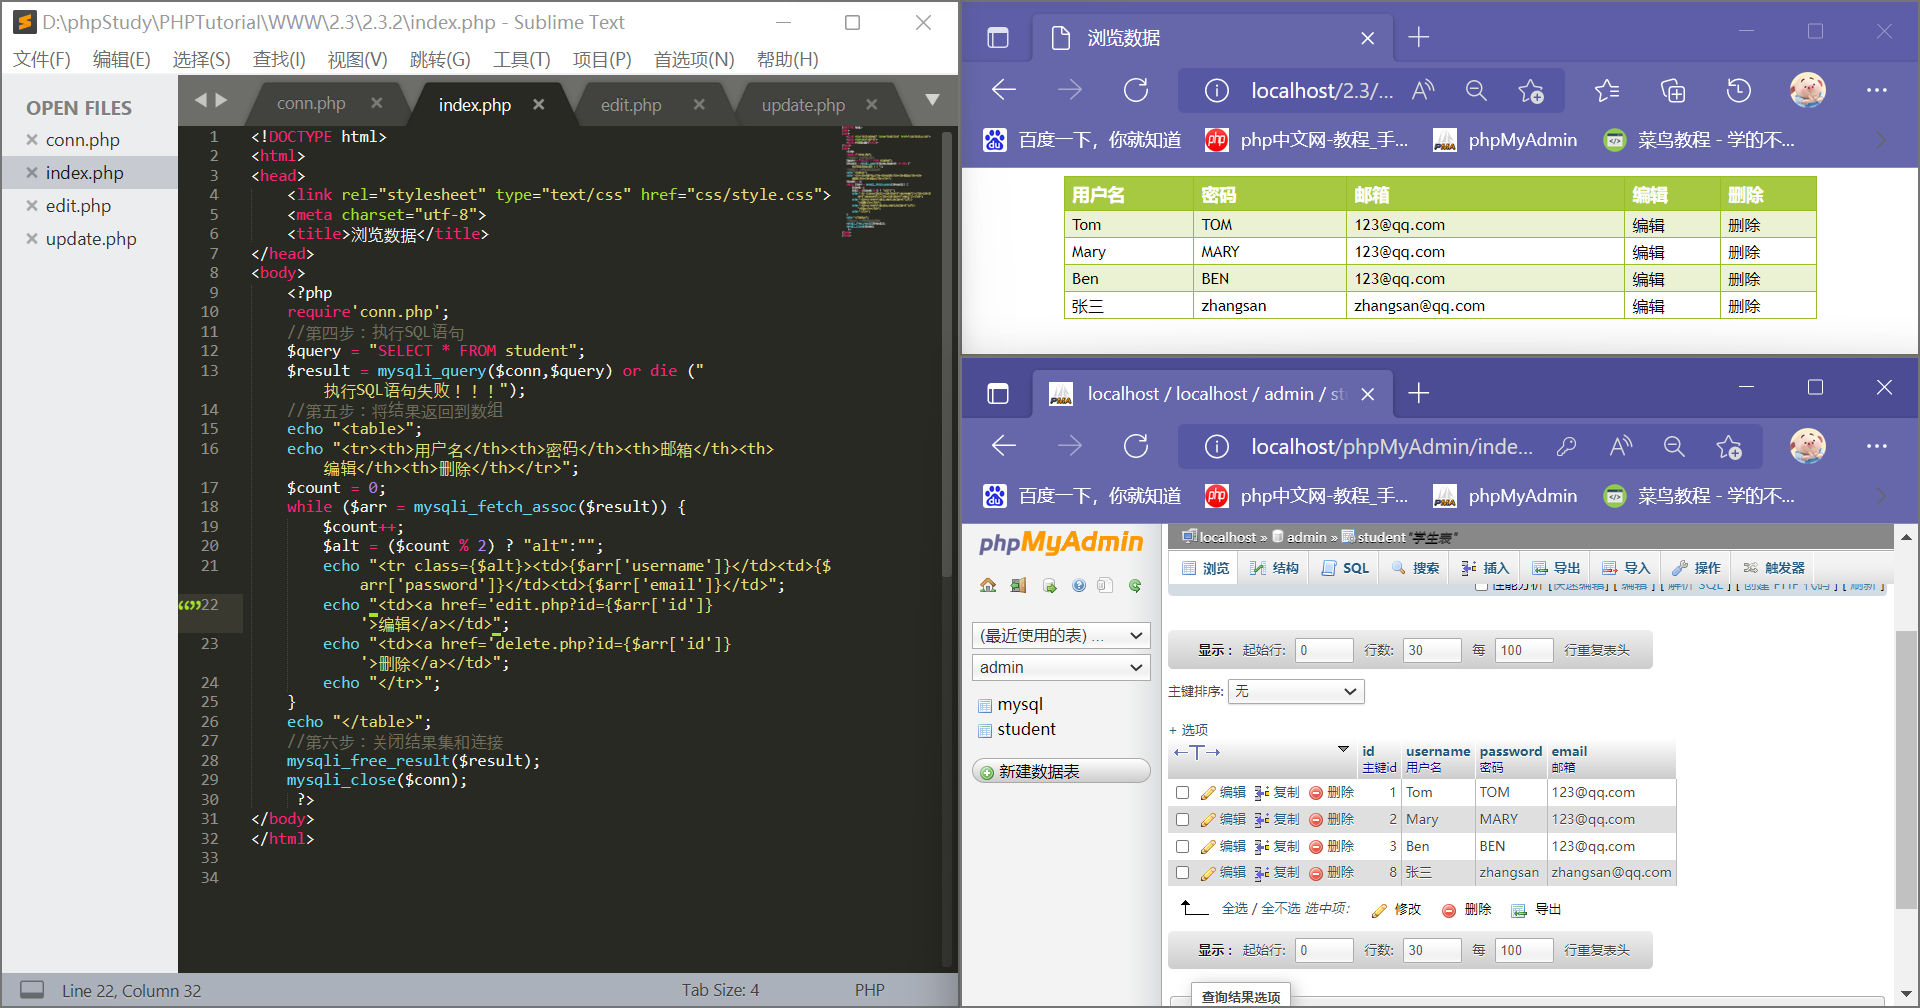Image resolution: width=1920 pixels, height=1008 pixels.
Task: Click zoom icon in the 浏览数据 address bar
Action: 1476,90
